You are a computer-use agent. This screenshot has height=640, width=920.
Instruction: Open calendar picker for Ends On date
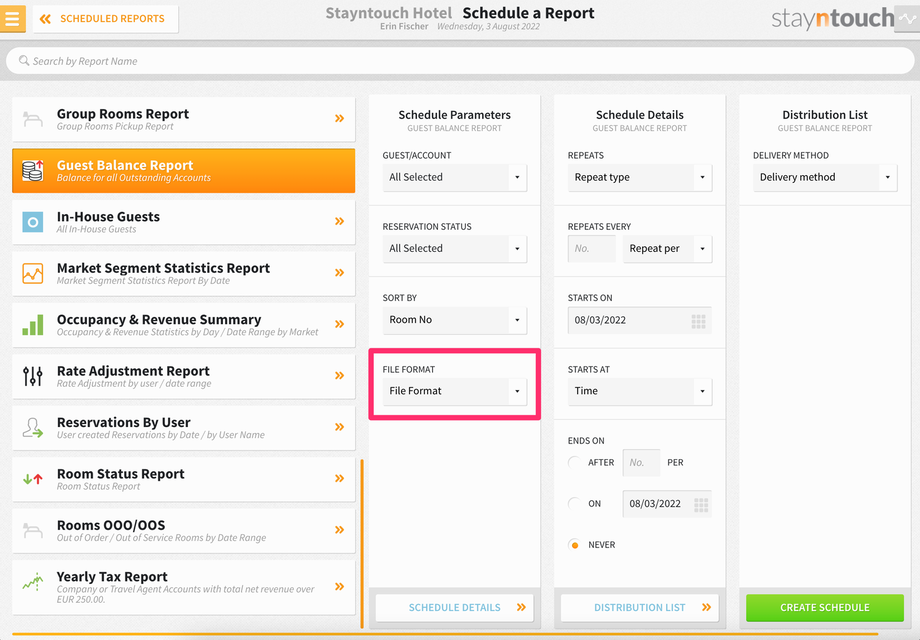(701, 504)
